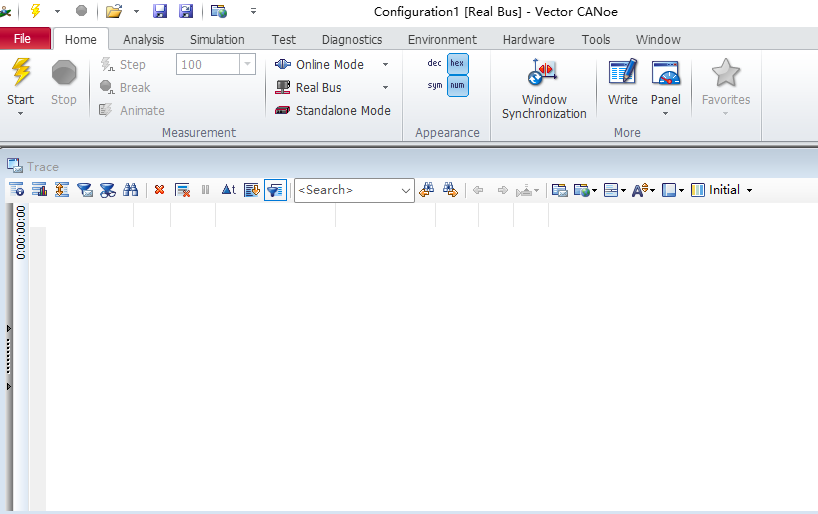The height and width of the screenshot is (514, 818).
Task: Expand the Initial column layout dropdown
Action: [749, 190]
